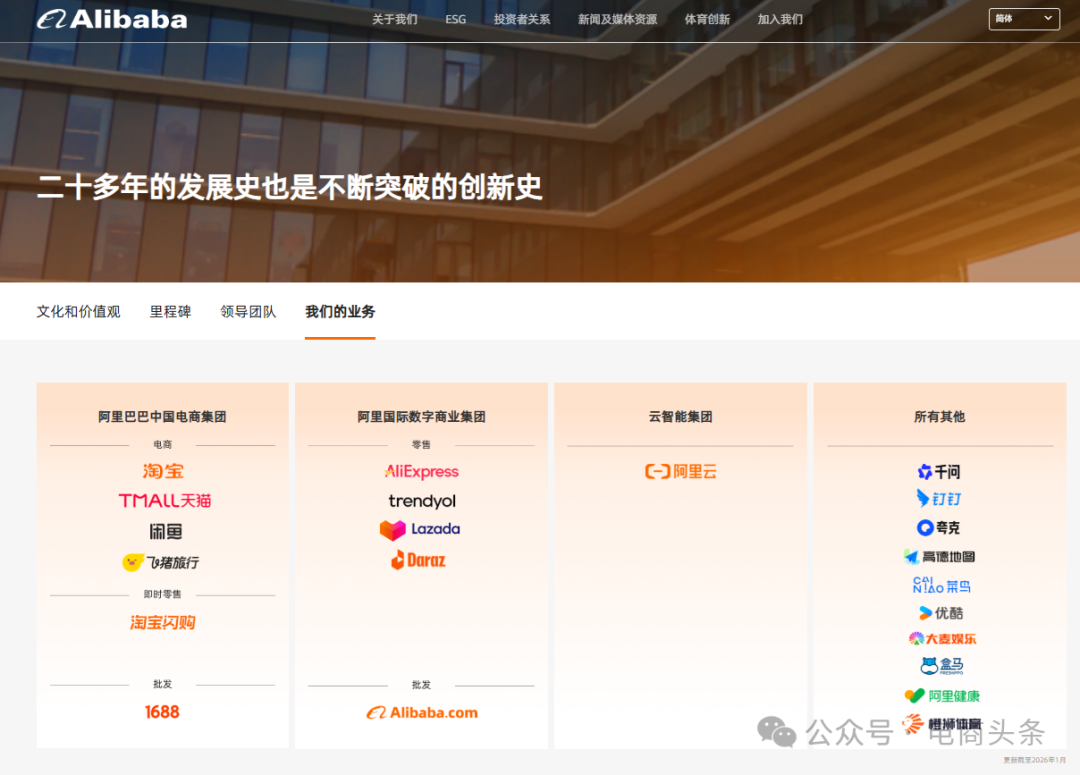Viewport: 1080px width, 775px height.
Task: Open the 优酷 logo
Action: pyautogui.click(x=941, y=613)
